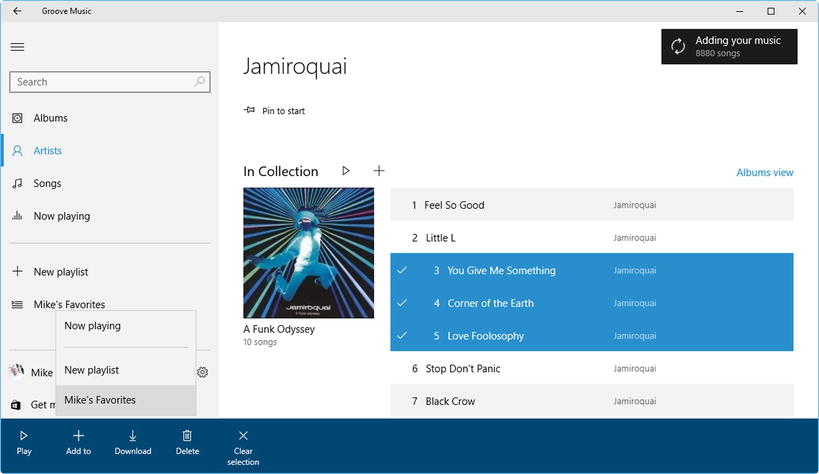Pin Jamiroquai to start

274,111
